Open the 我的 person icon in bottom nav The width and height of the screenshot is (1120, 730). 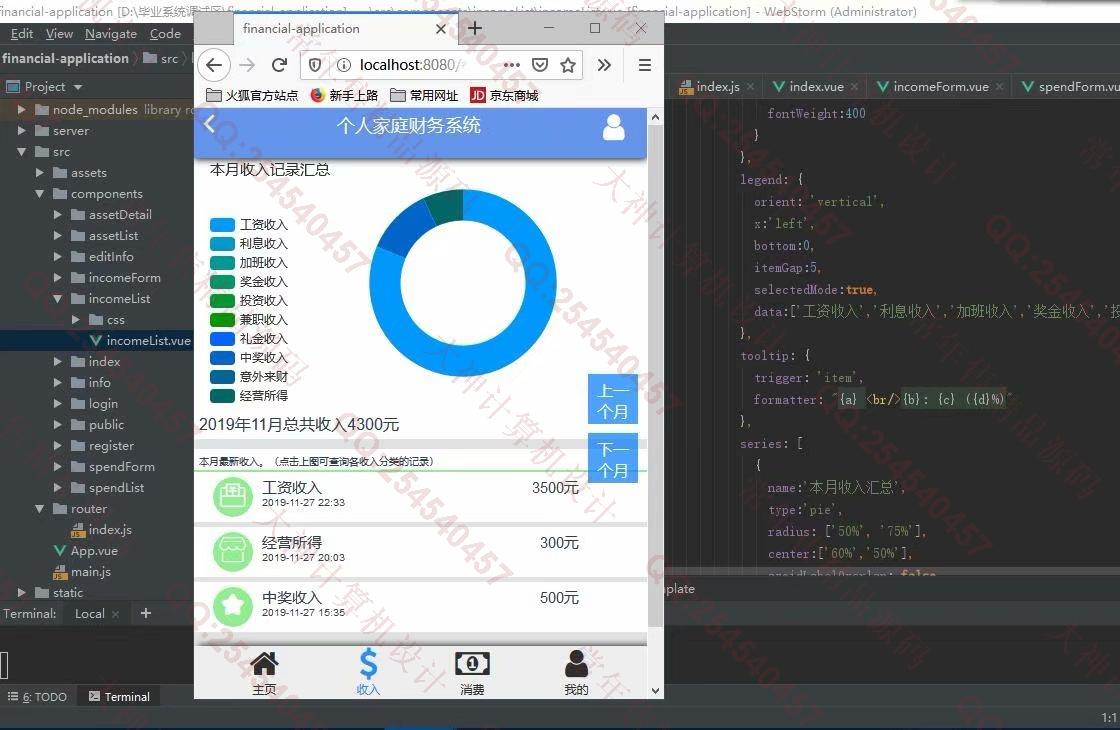pos(576,671)
